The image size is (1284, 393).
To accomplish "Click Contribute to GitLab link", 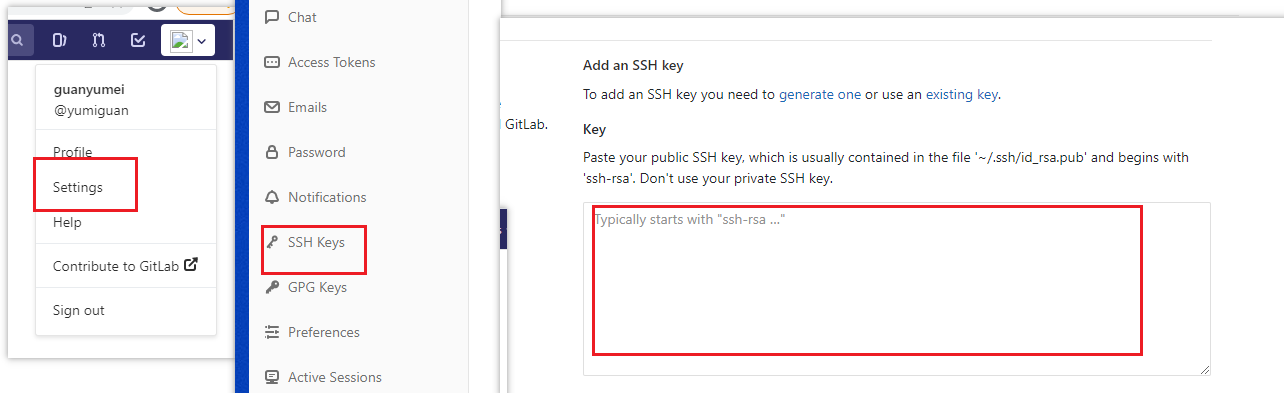I will (x=125, y=266).
